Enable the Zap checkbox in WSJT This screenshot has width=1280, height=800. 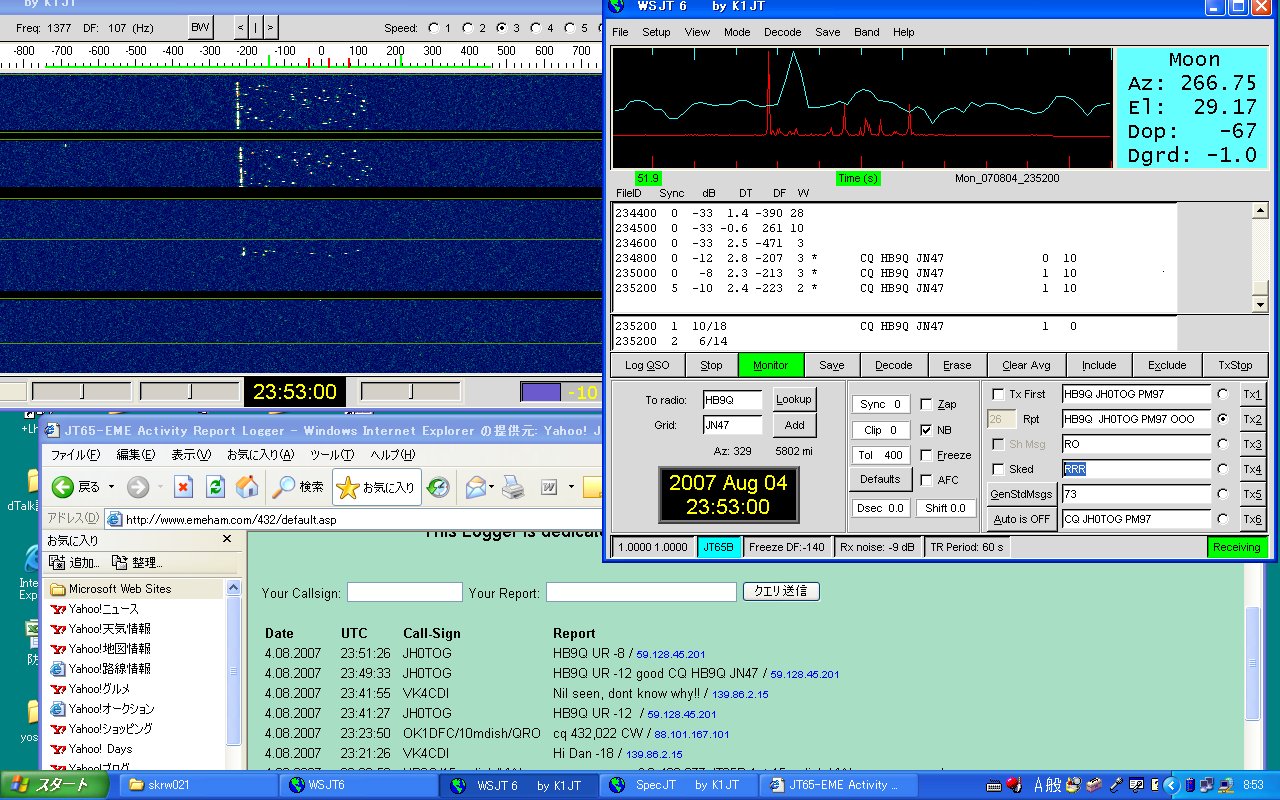click(927, 404)
